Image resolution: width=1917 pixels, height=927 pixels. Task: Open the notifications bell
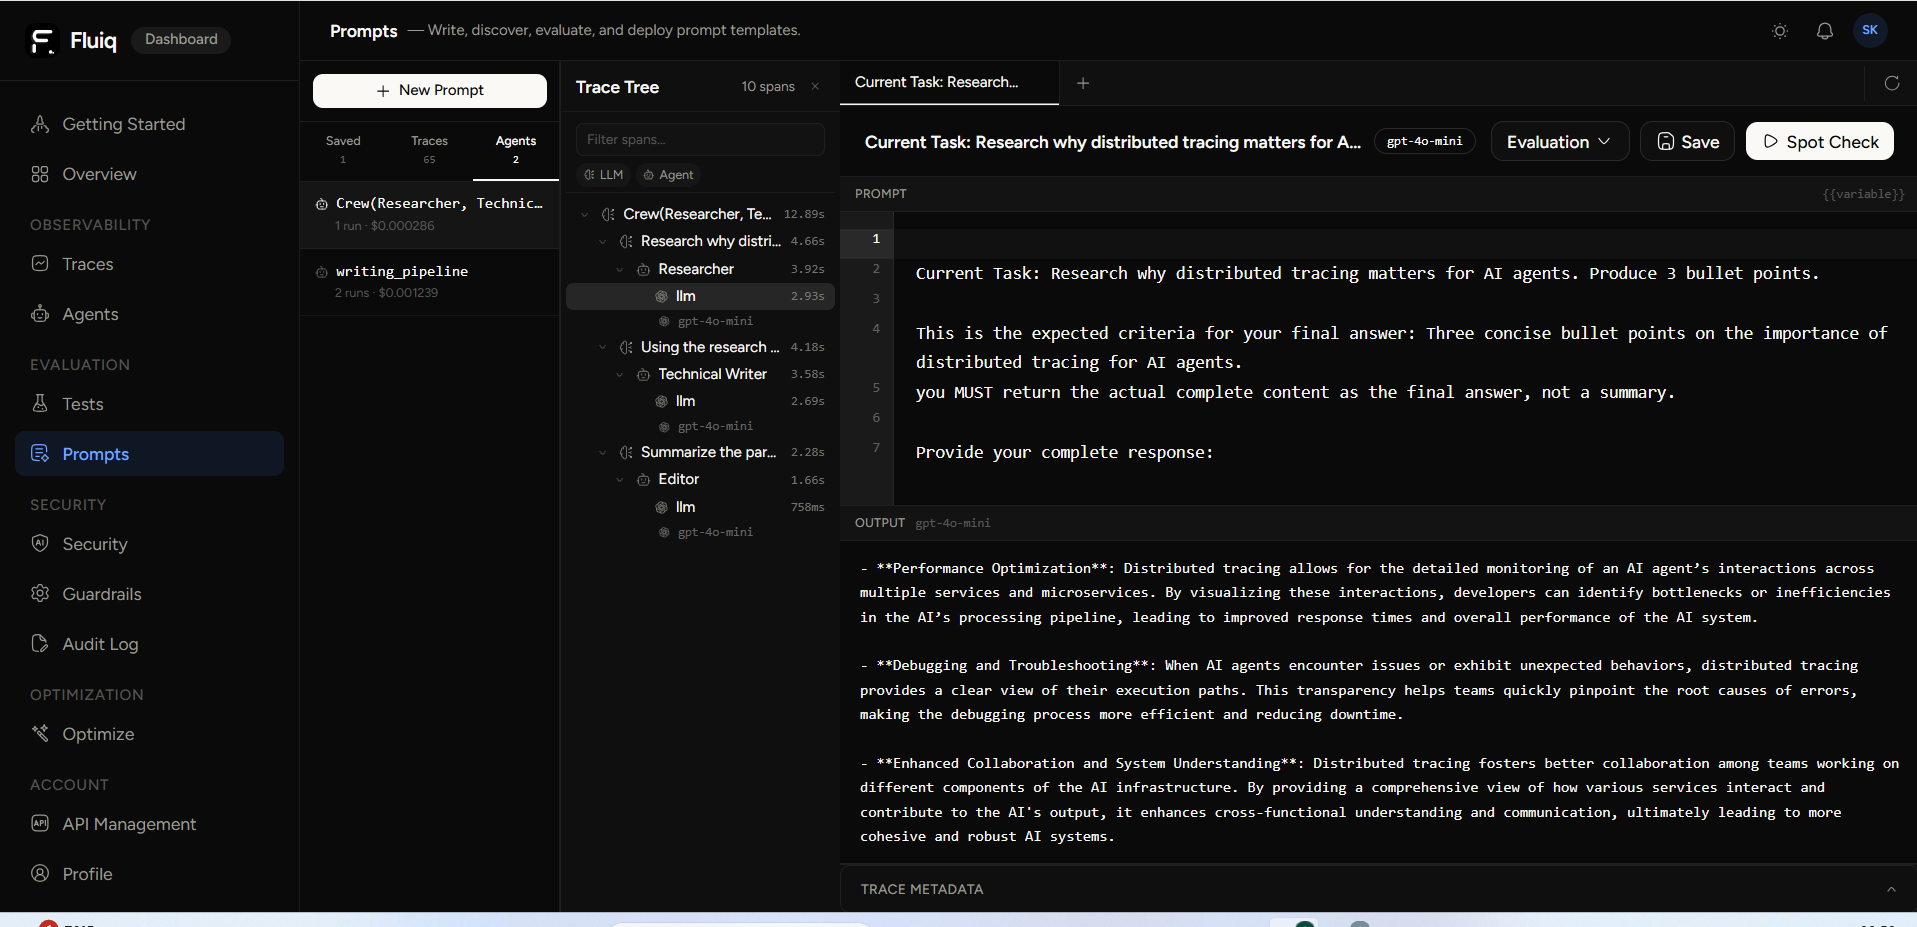tap(1825, 31)
